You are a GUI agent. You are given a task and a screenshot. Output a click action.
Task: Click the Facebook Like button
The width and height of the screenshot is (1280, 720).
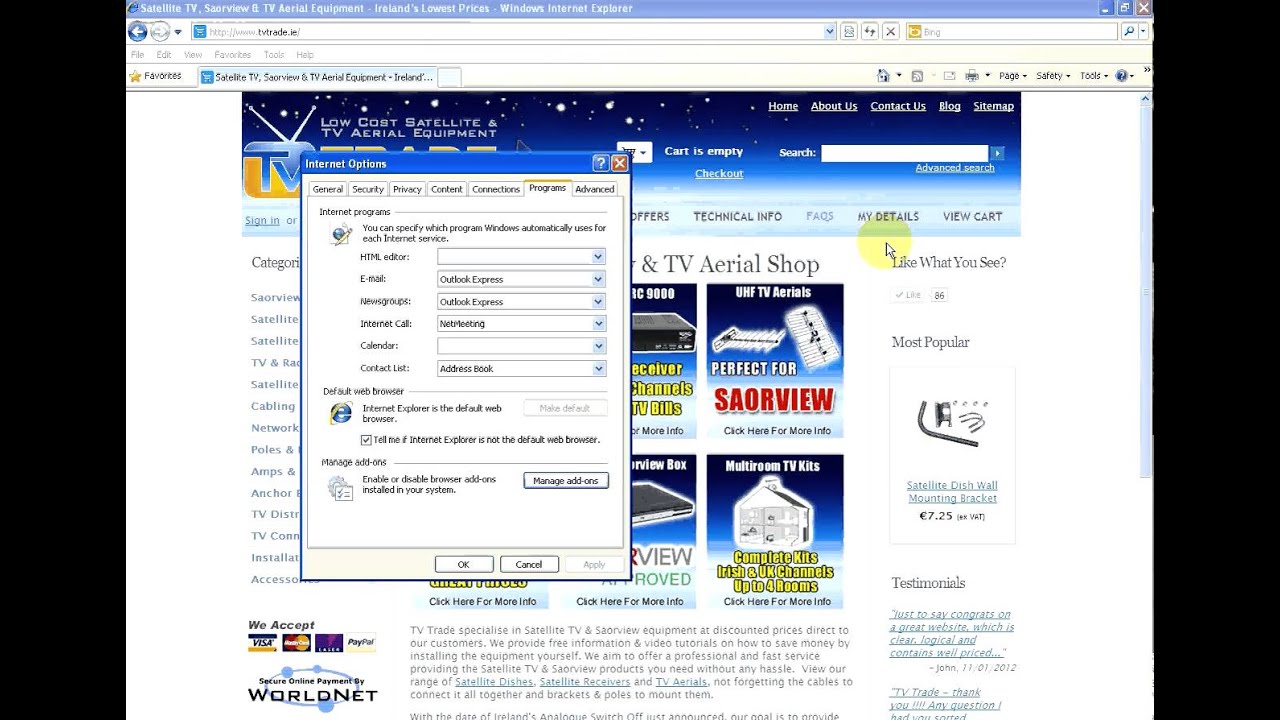[x=909, y=295]
